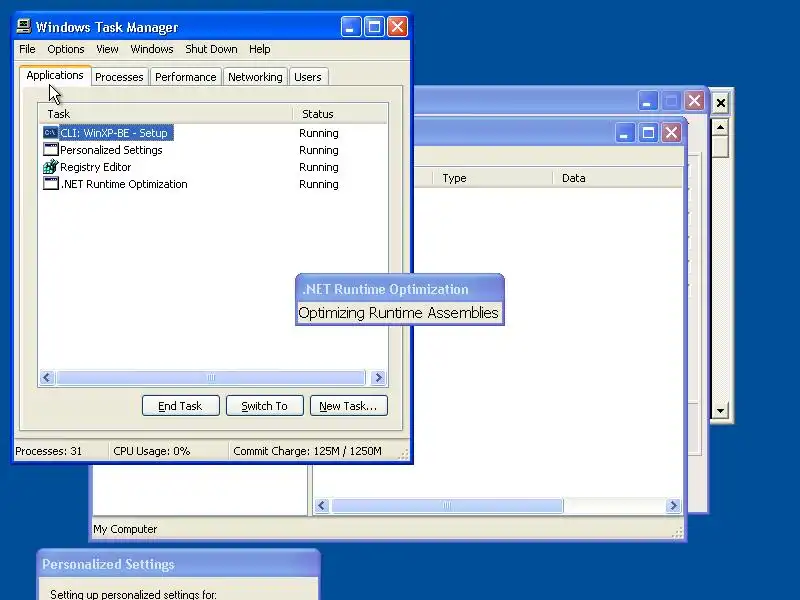
Task: Click the Processes: 31 status bar entry
Action: (48, 451)
